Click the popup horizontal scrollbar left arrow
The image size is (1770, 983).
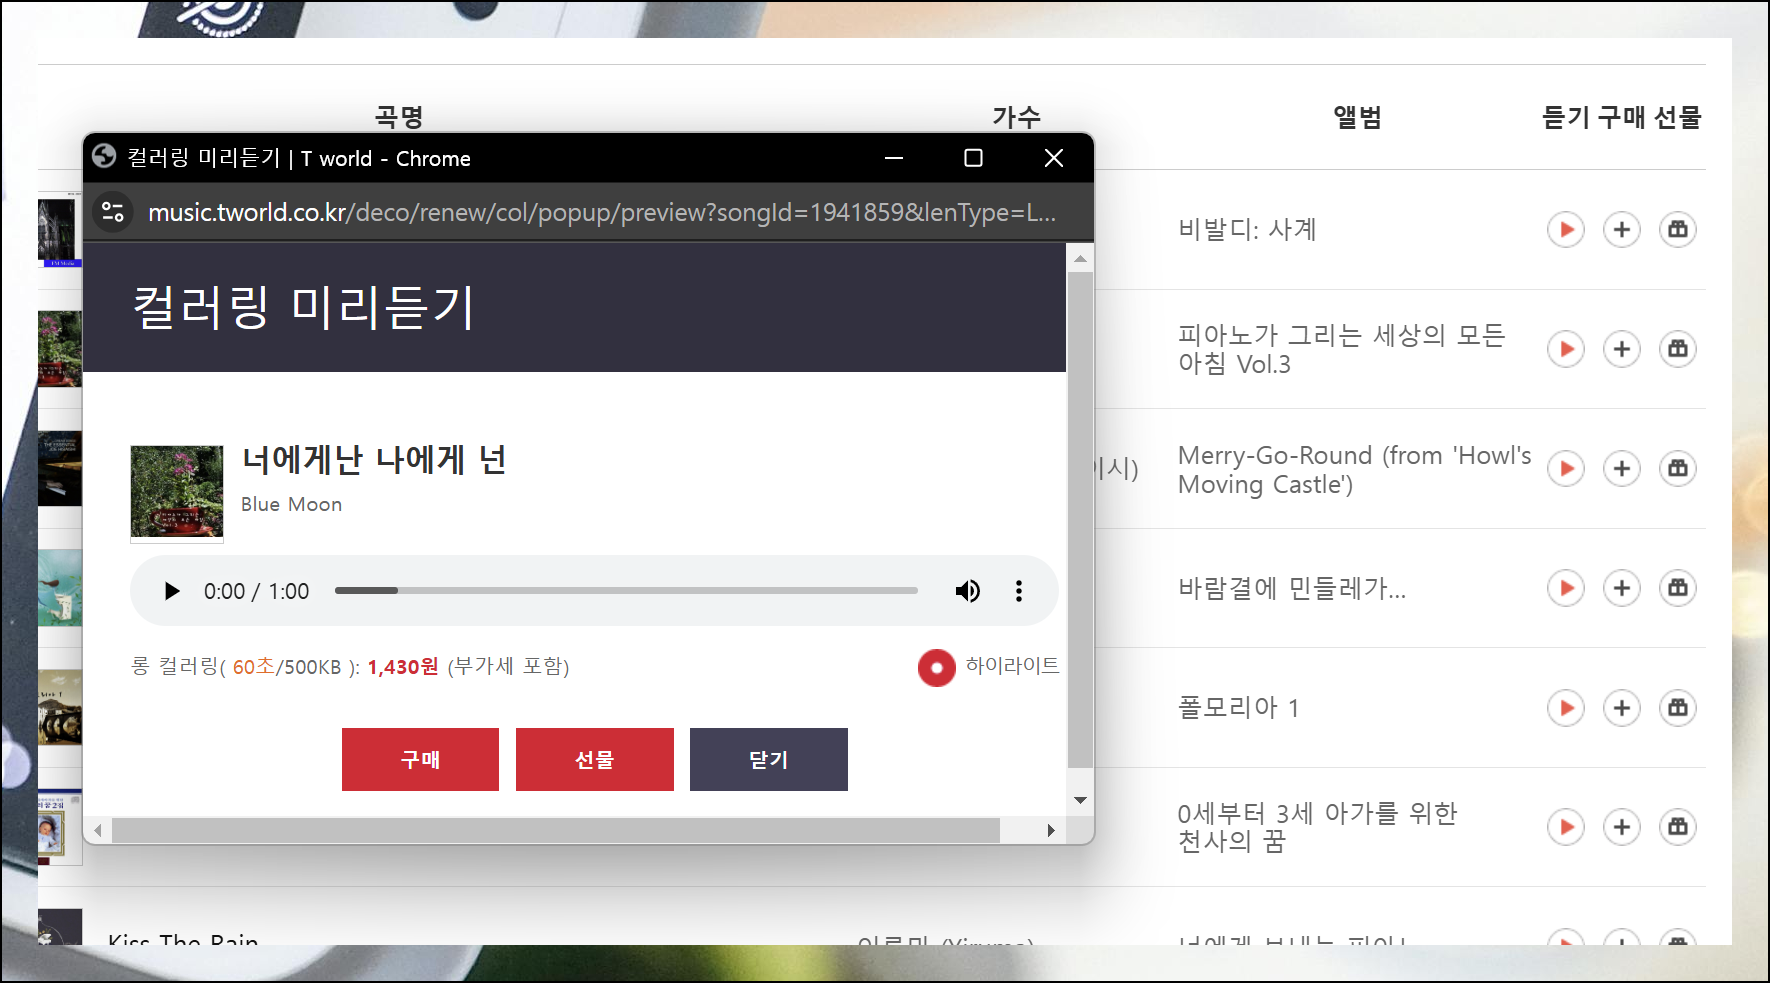pyautogui.click(x=97, y=830)
